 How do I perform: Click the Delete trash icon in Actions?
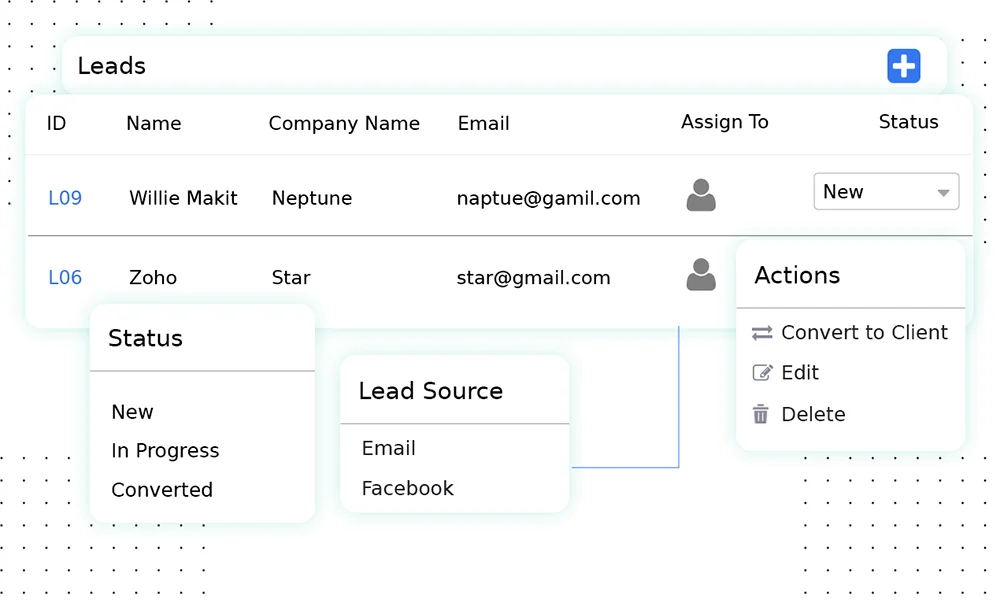(761, 413)
